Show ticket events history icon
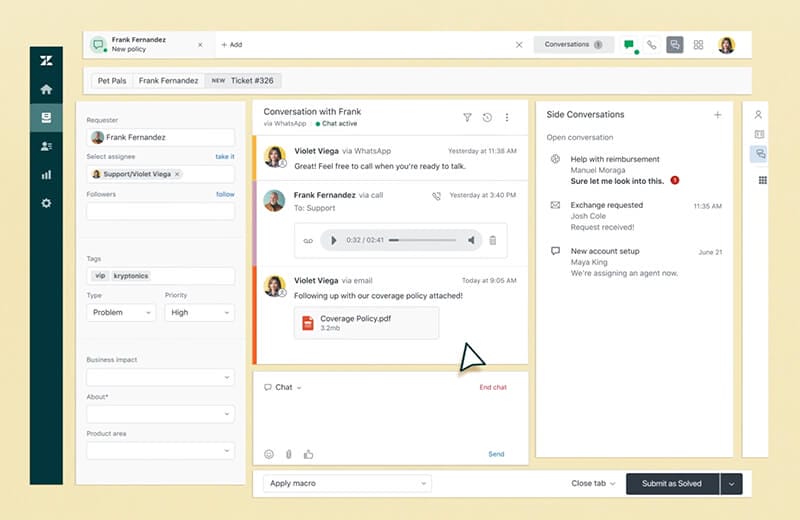The height and width of the screenshot is (520, 800). (487, 117)
